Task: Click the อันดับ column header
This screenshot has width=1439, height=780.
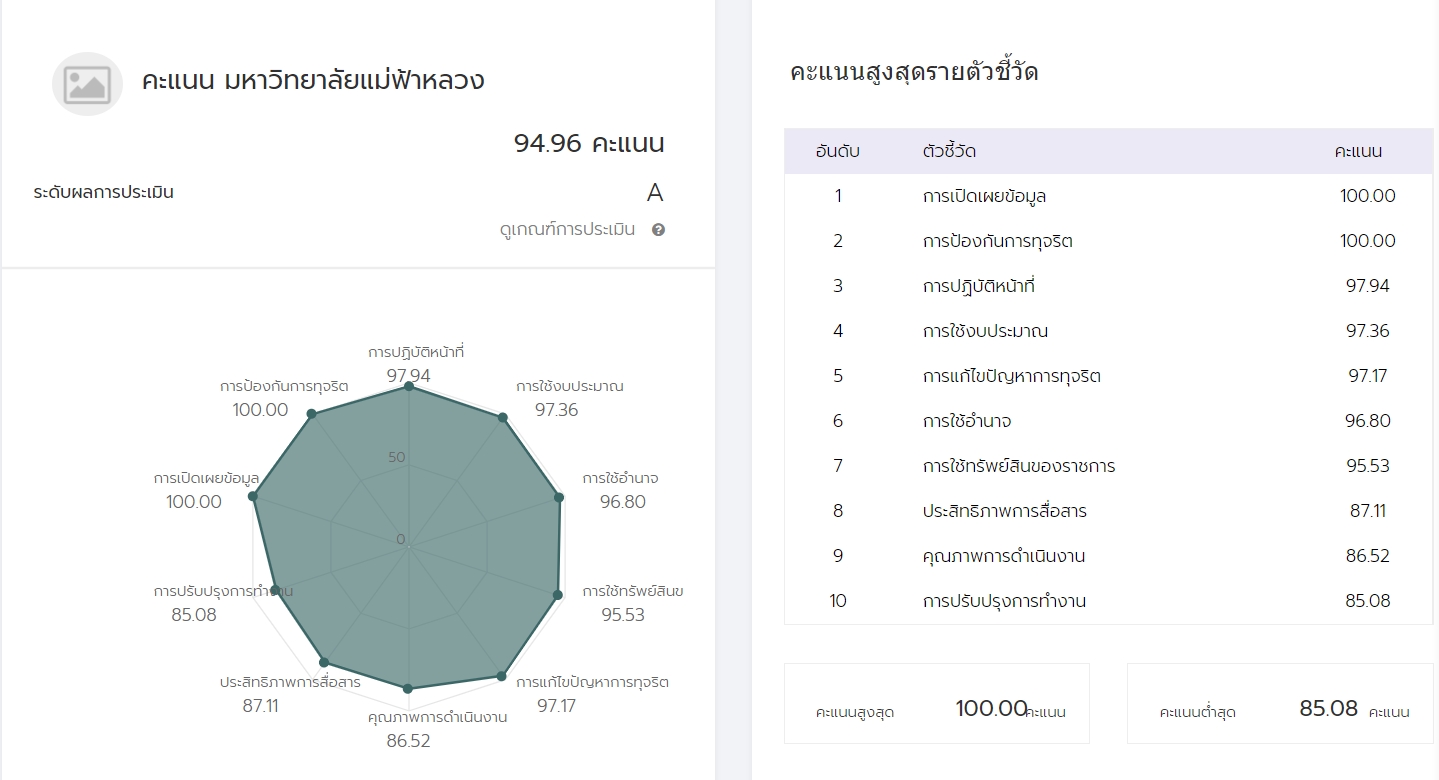Action: pos(838,151)
